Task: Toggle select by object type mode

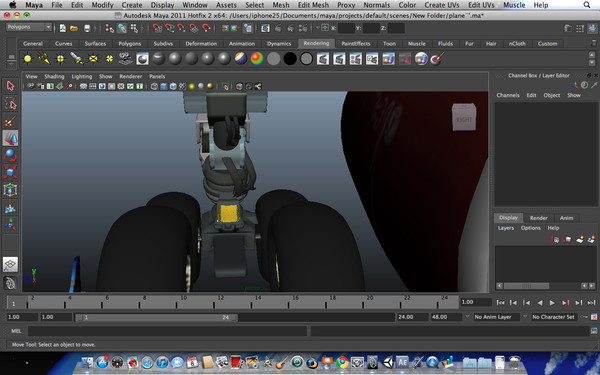Action: click(x=122, y=28)
